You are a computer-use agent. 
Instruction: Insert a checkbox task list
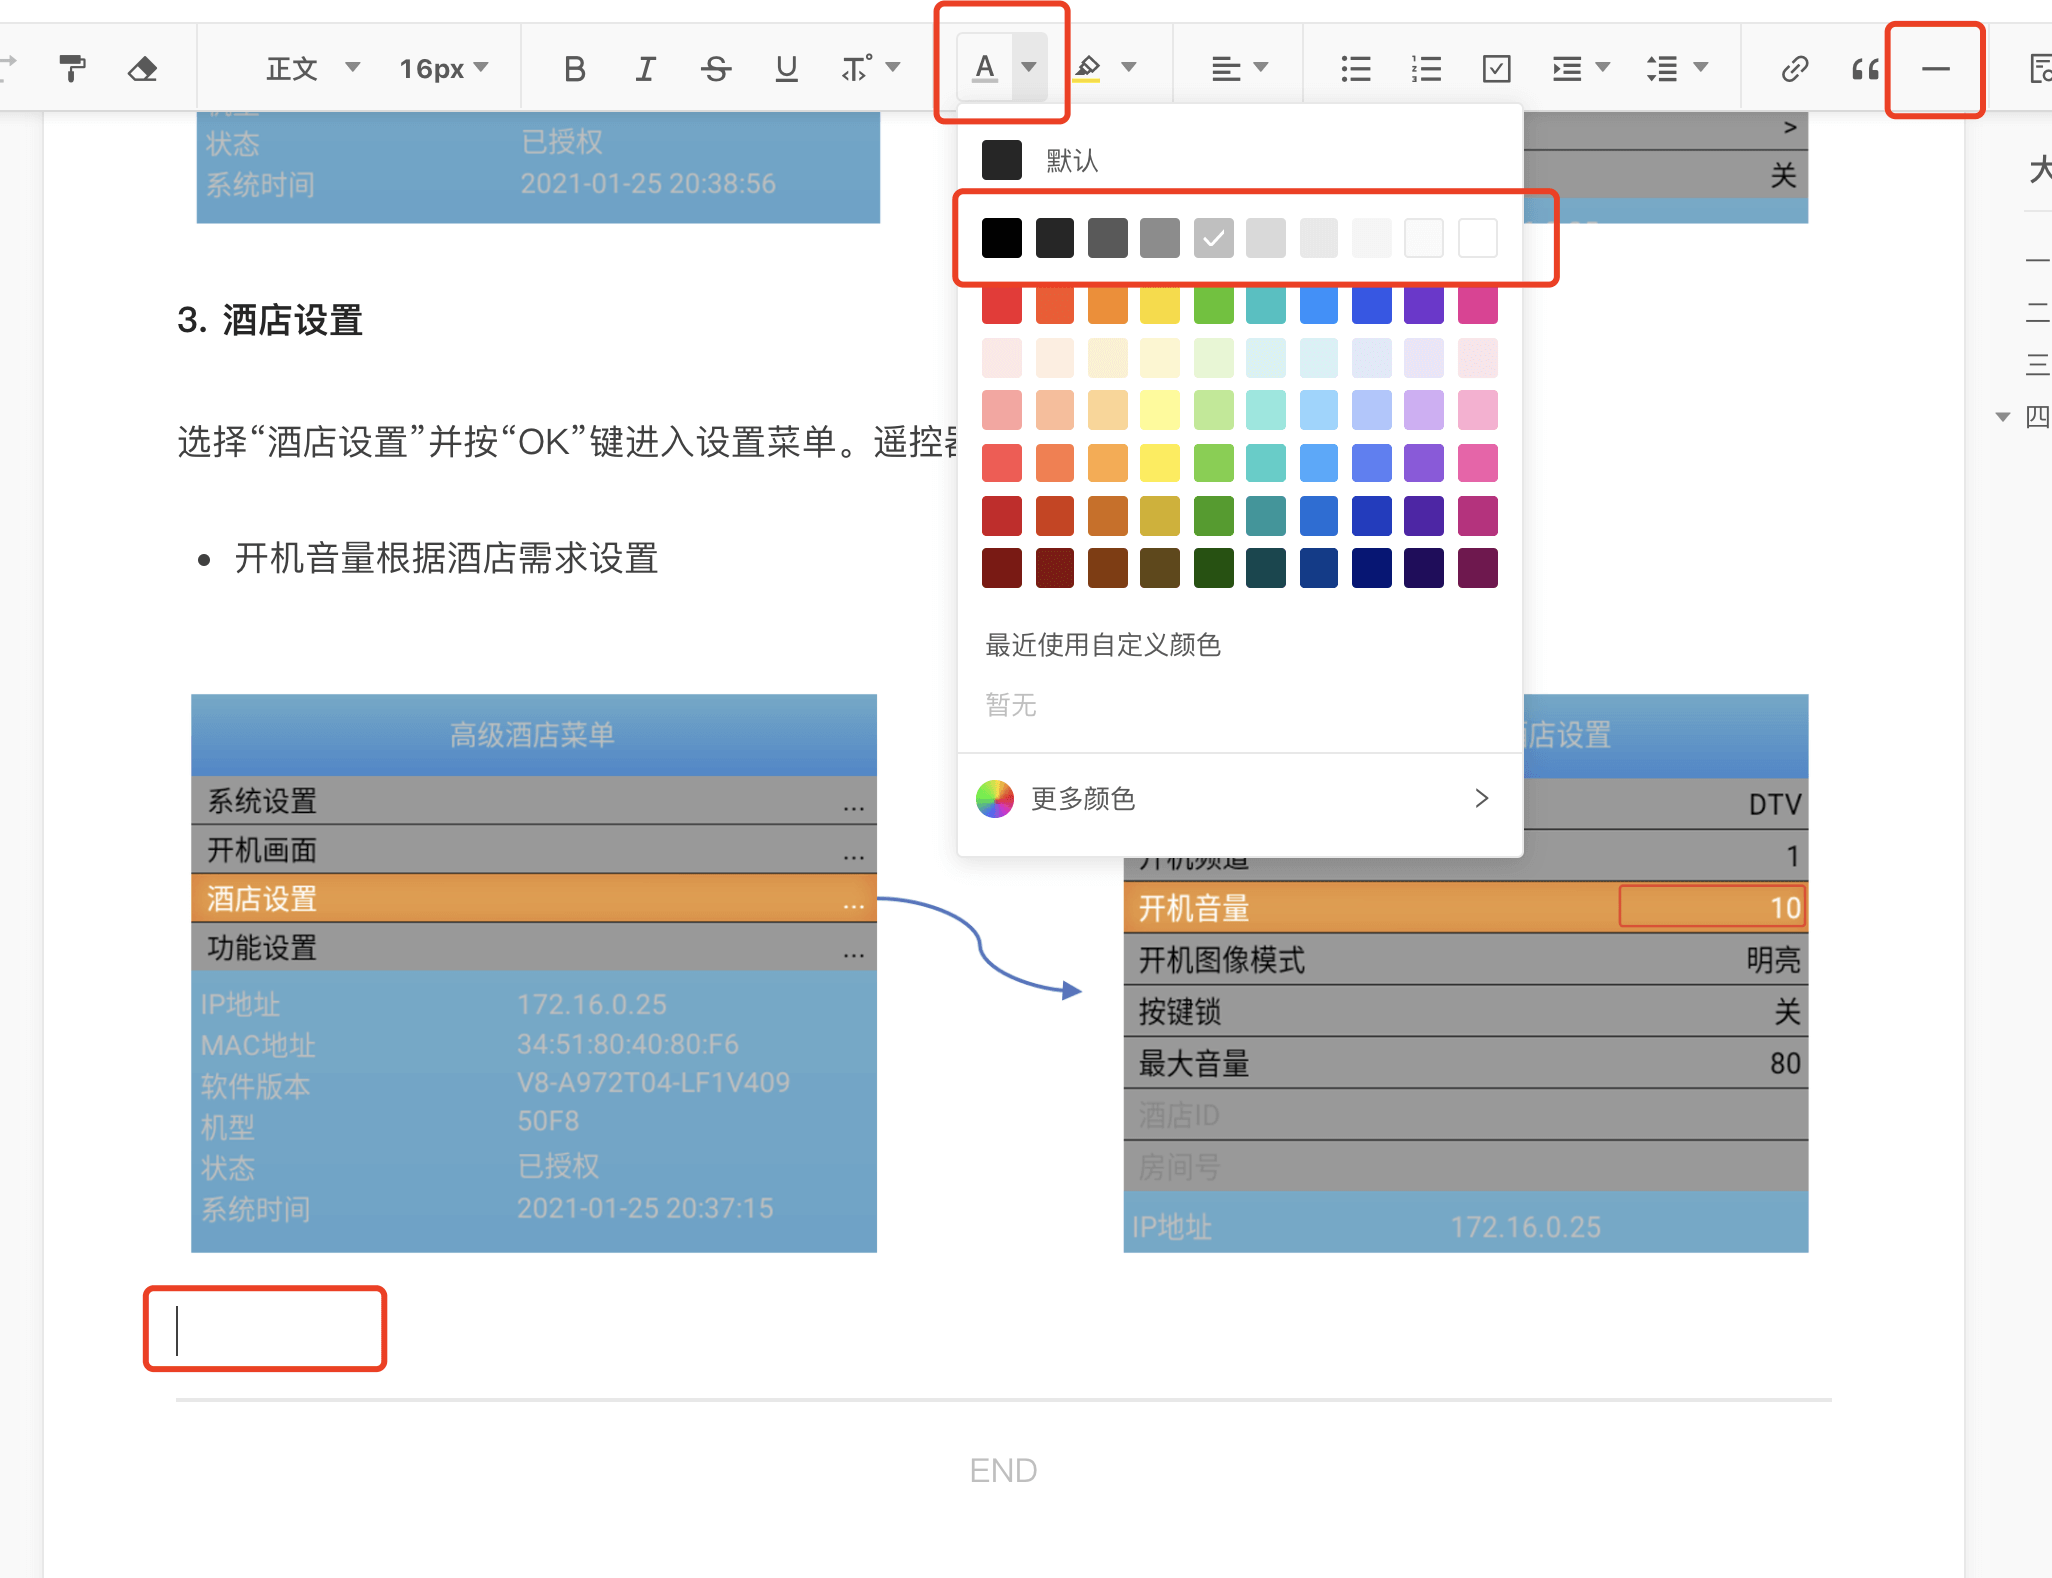pos(1496,68)
